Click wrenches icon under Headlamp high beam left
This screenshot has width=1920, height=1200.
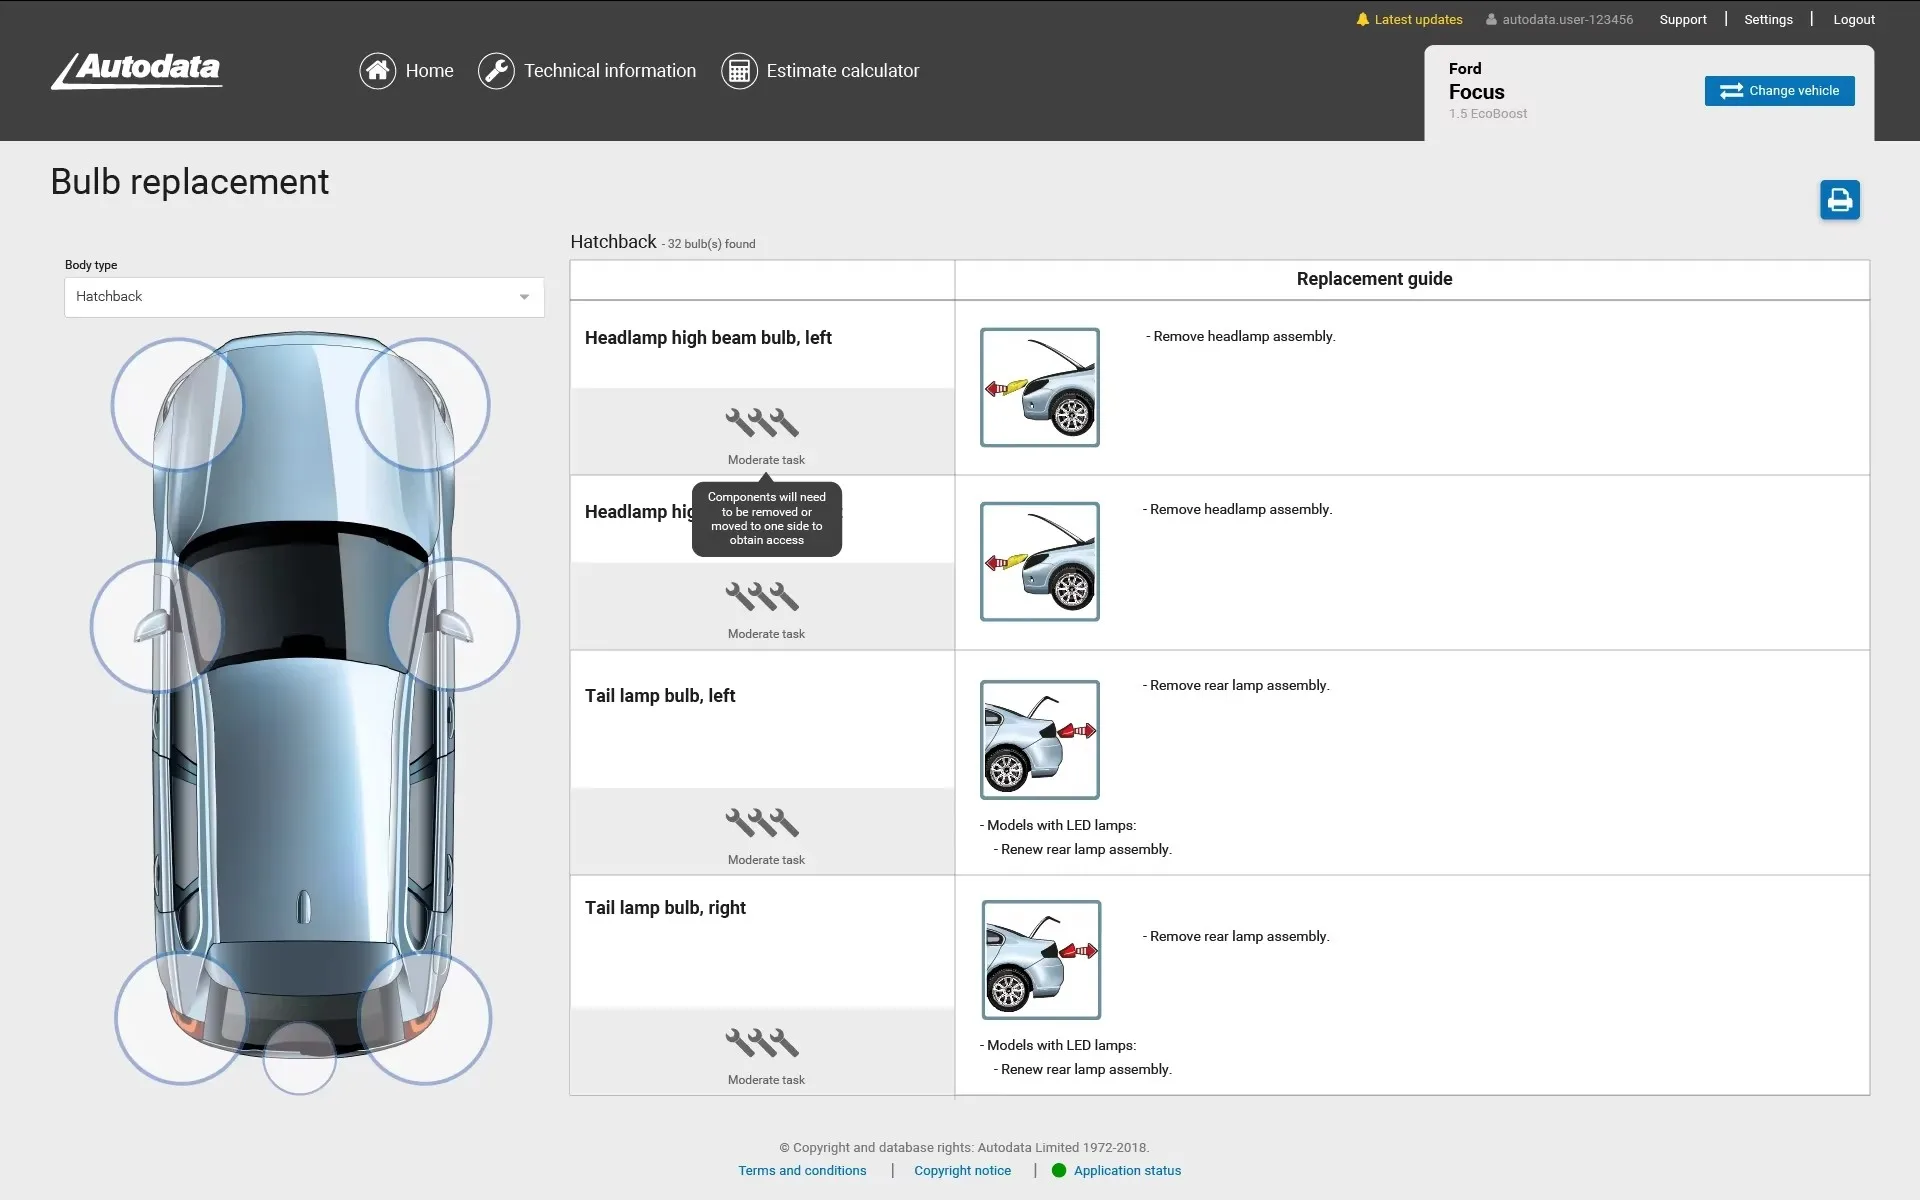[762, 423]
